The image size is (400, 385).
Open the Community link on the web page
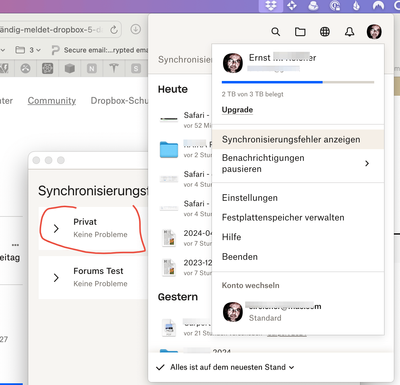click(52, 101)
